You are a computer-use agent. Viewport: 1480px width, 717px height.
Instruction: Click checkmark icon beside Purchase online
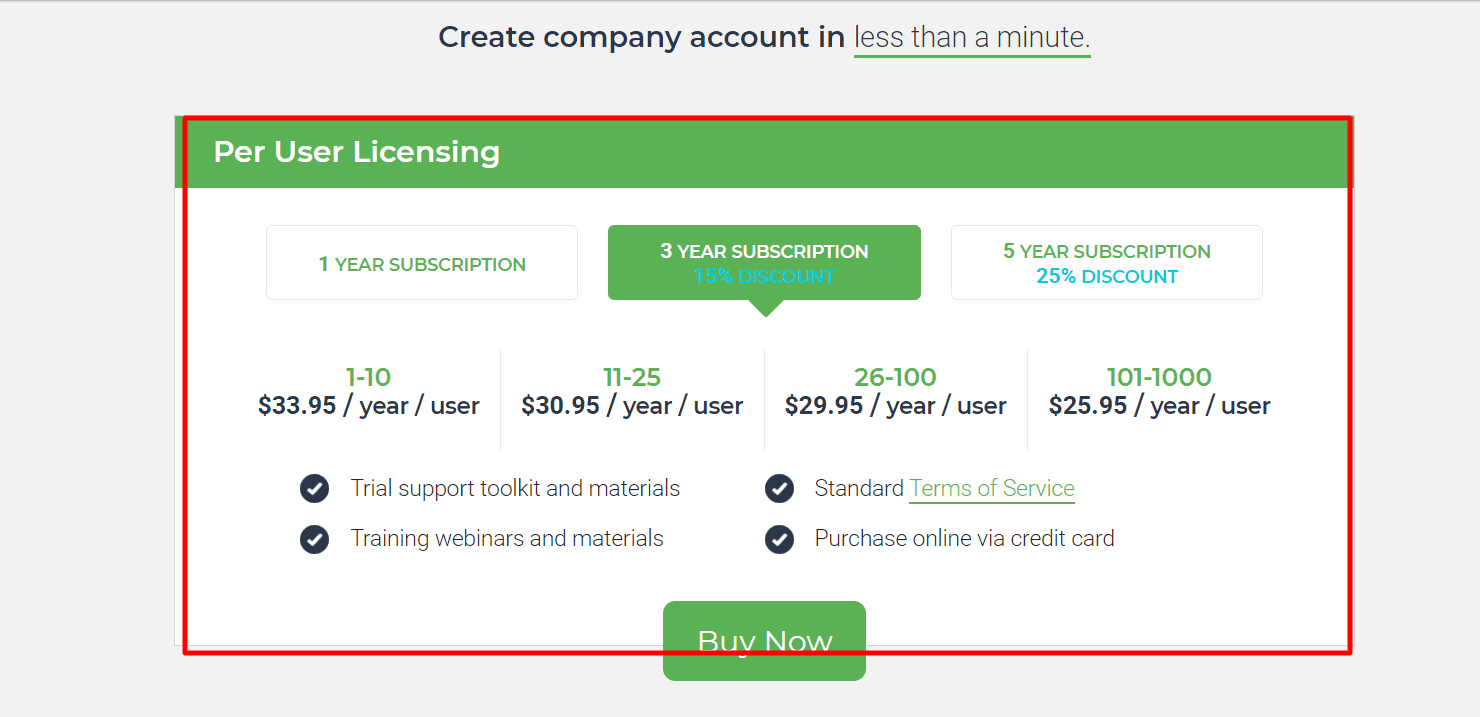[779, 539]
